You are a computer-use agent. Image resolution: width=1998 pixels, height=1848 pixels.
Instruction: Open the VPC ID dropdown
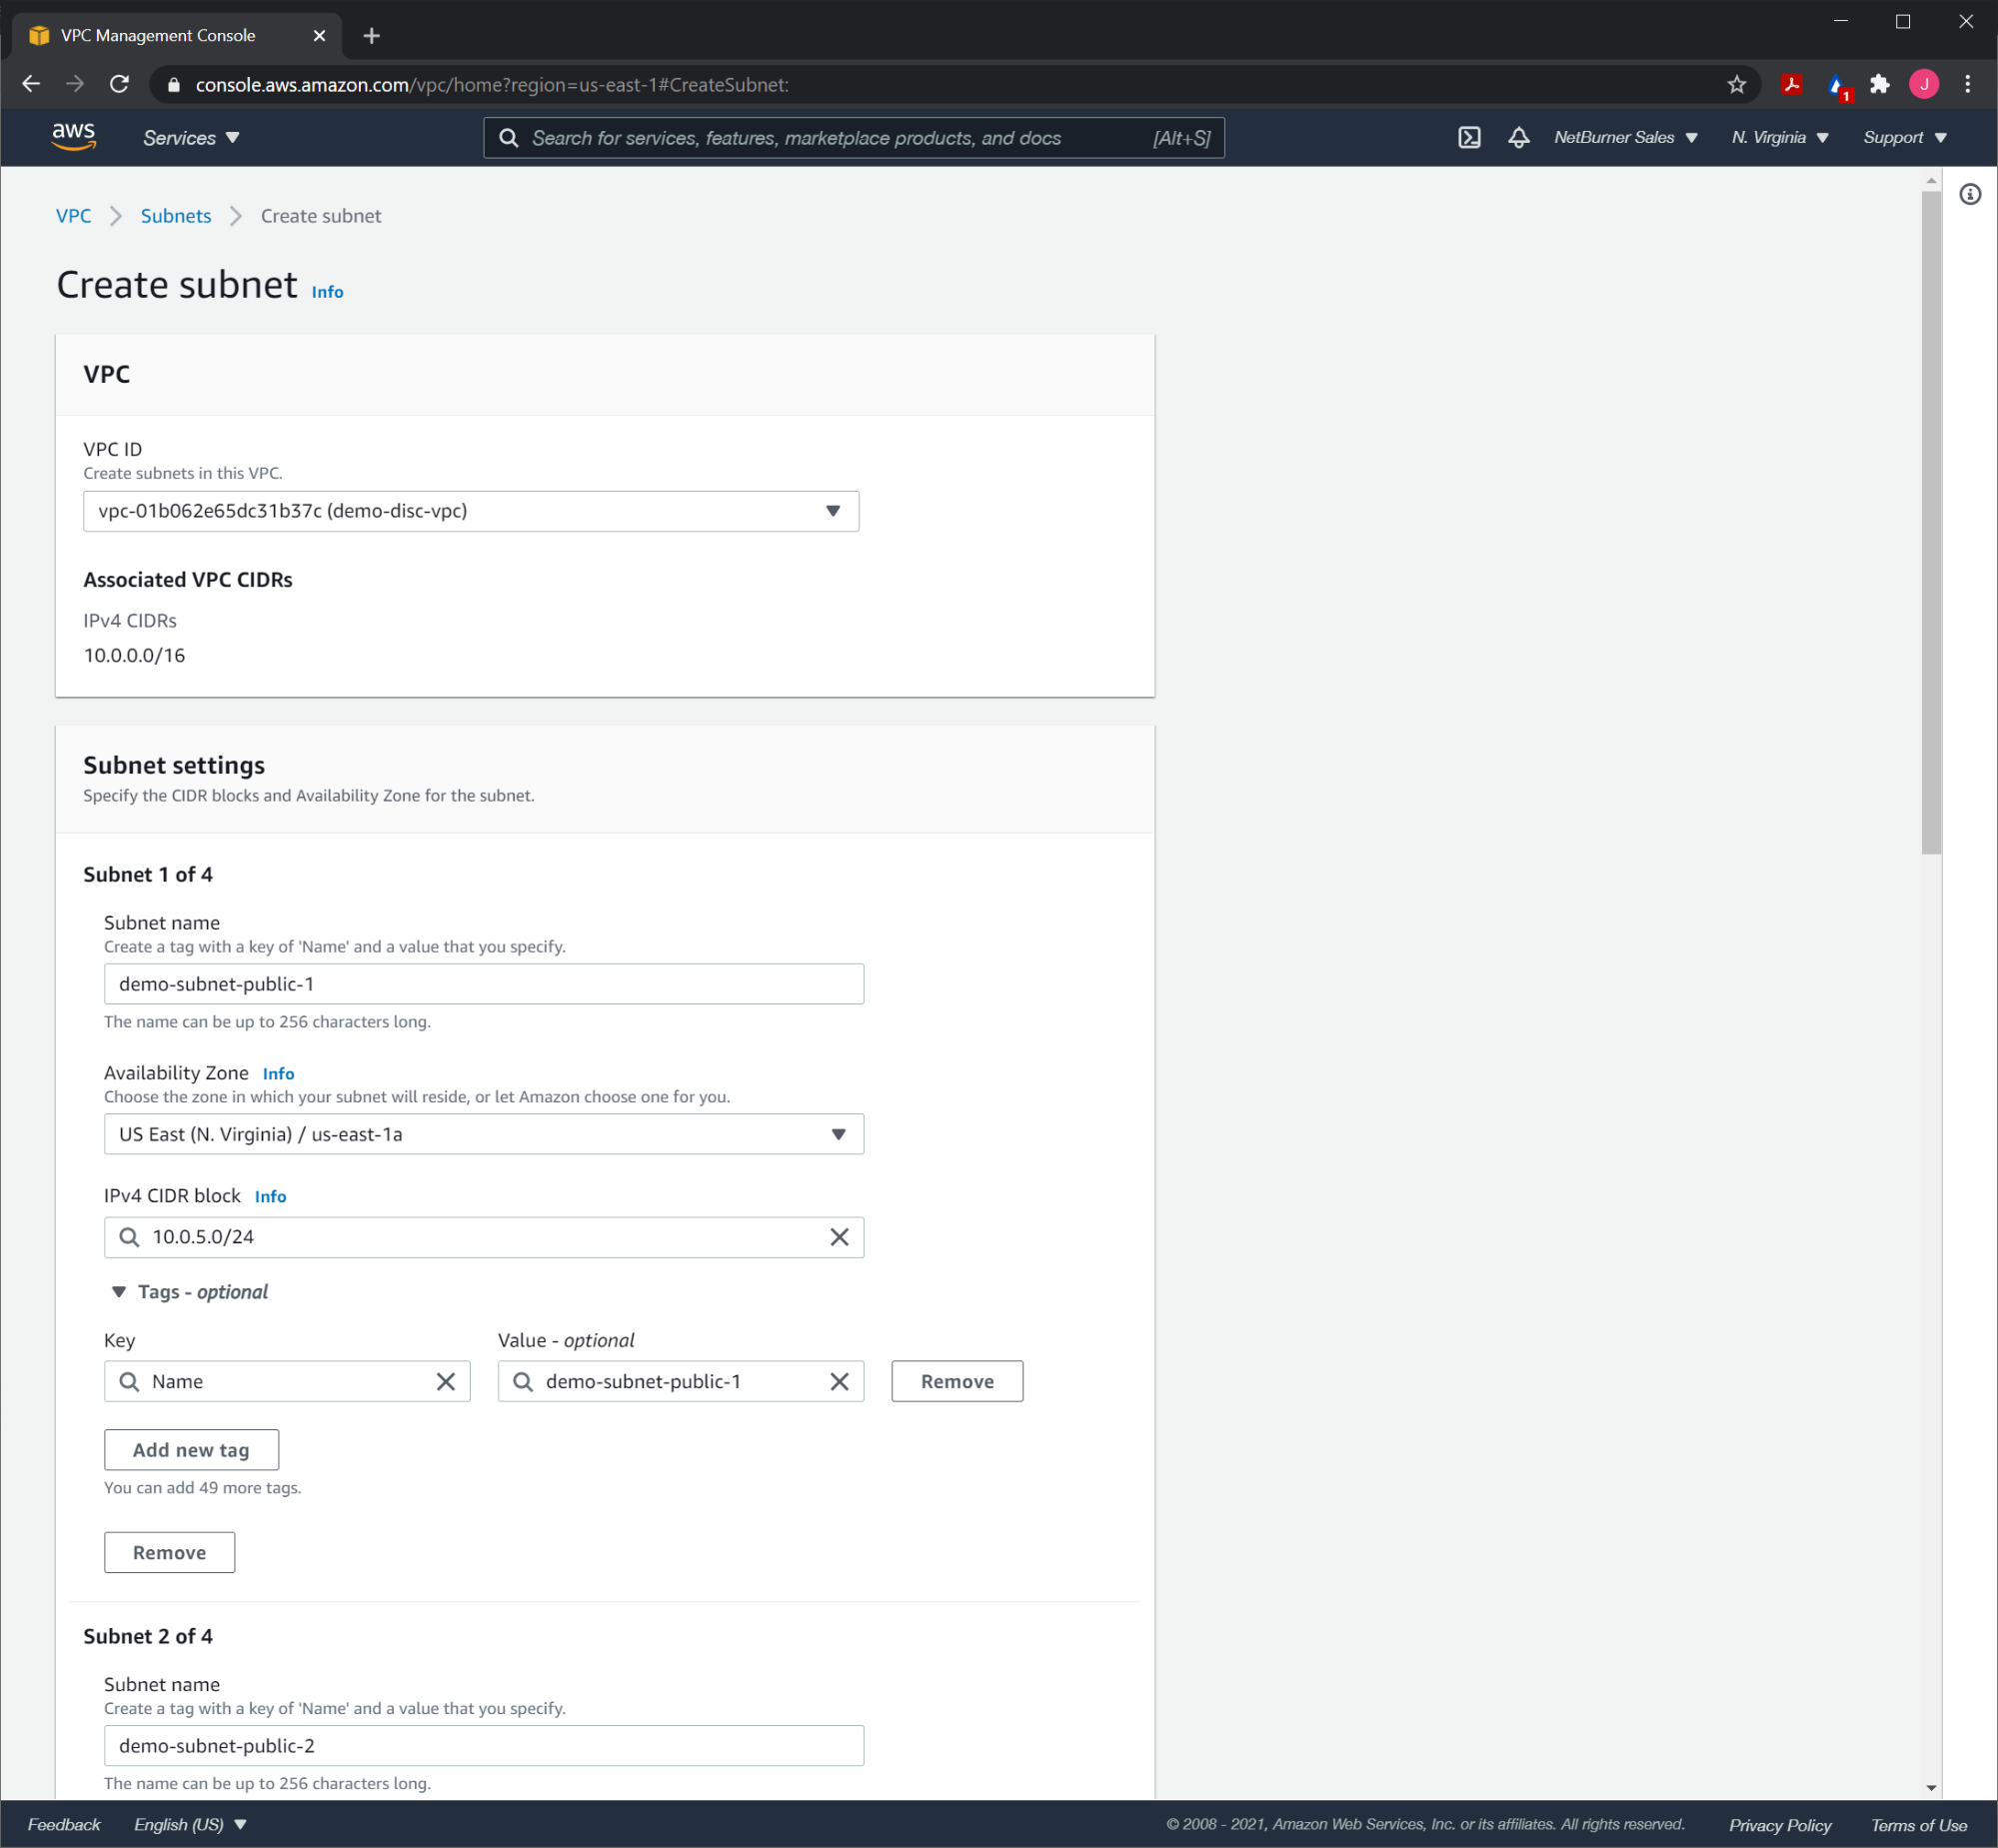(471, 511)
